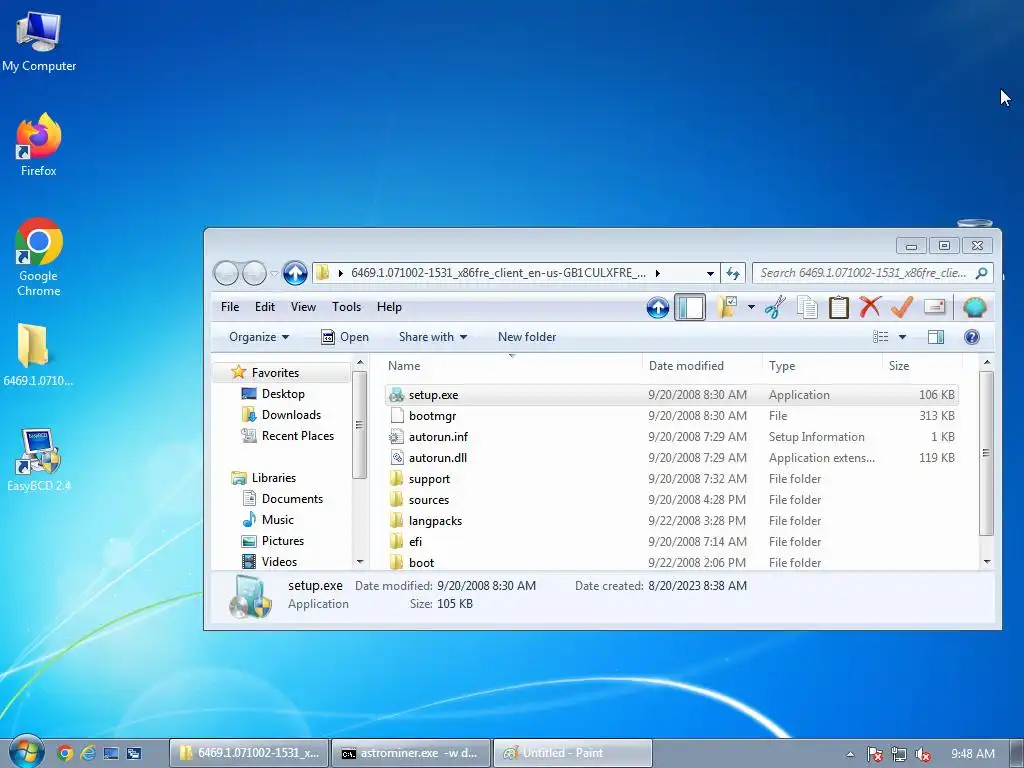The height and width of the screenshot is (768, 1024).
Task: Click the Windows Start orb
Action: pyautogui.click(x=26, y=752)
